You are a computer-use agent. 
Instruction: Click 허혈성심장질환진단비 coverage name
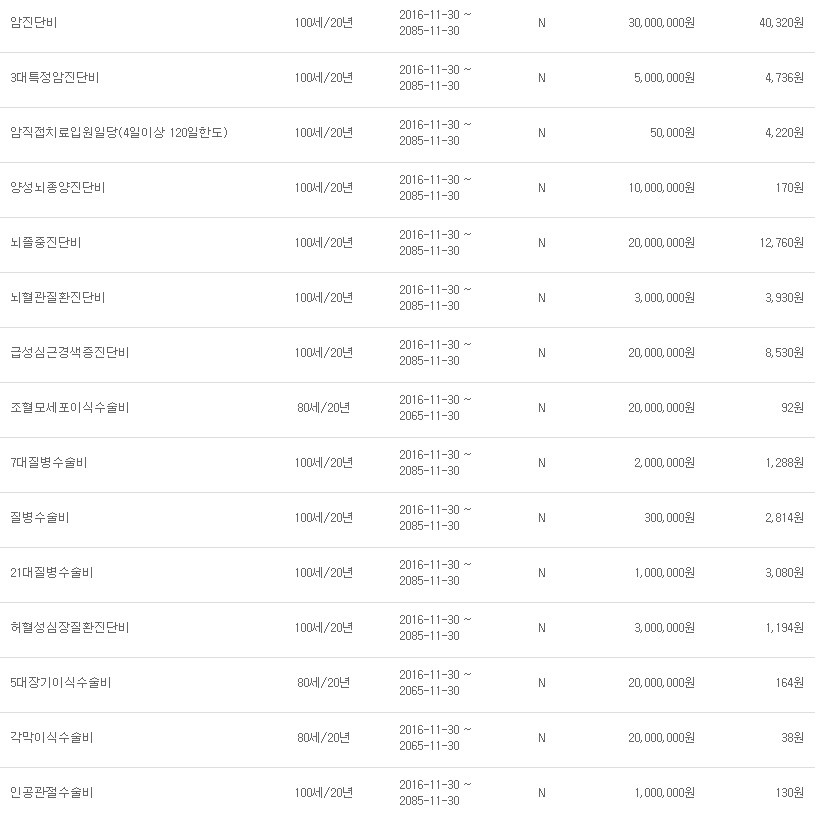pos(69,627)
